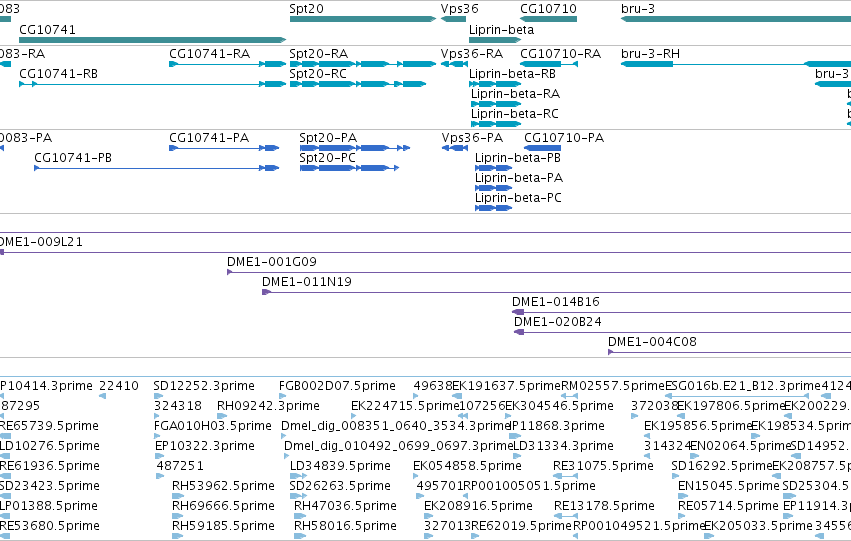Select BAC clone DME1-014B16
This screenshot has width=851, height=541.
tap(682, 312)
